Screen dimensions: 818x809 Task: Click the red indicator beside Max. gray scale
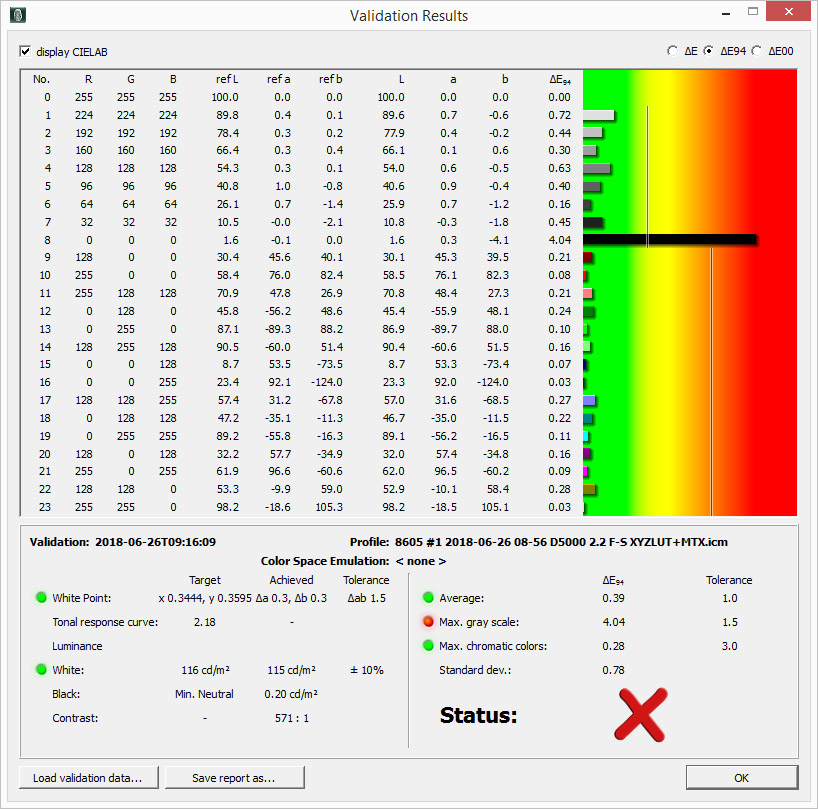[x=430, y=620]
